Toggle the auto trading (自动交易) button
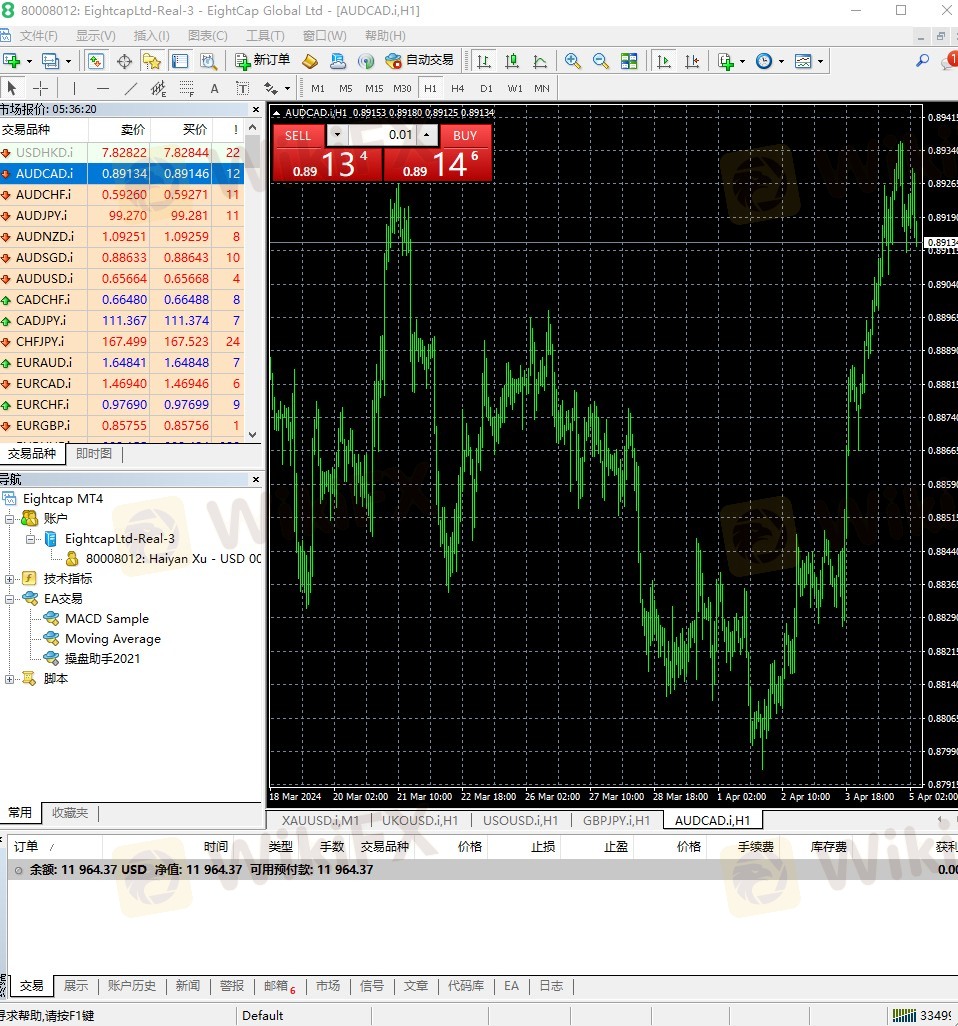Viewport: 958px width, 1026px height. click(419, 61)
